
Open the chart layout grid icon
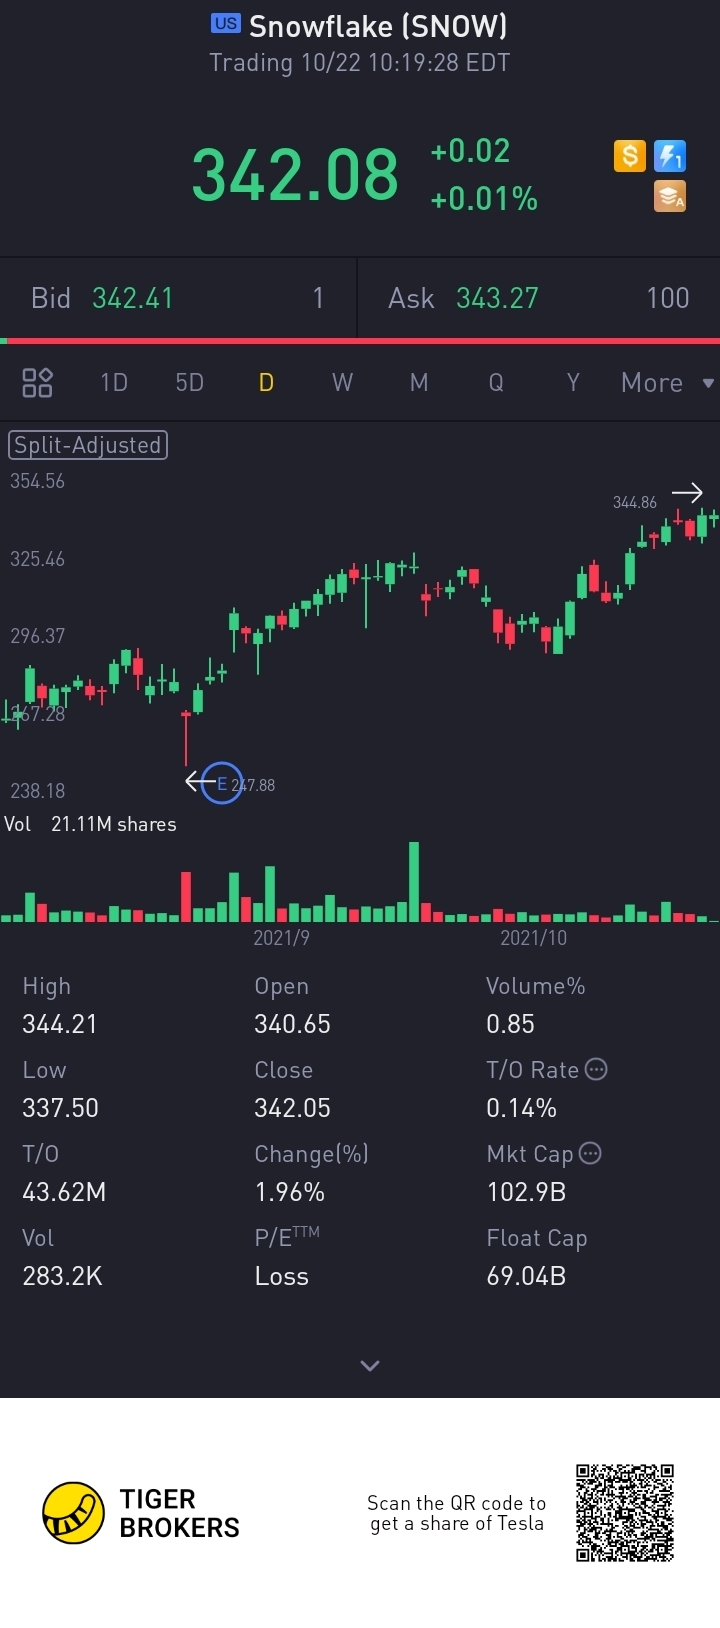point(37,382)
